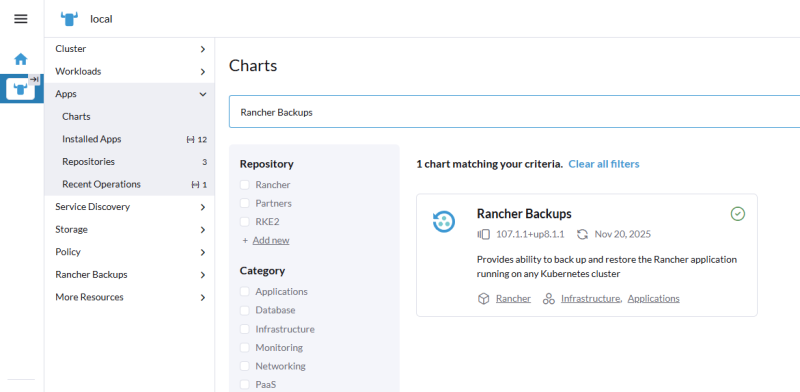Expand the Policy section chevron
The width and height of the screenshot is (800, 392).
click(203, 252)
